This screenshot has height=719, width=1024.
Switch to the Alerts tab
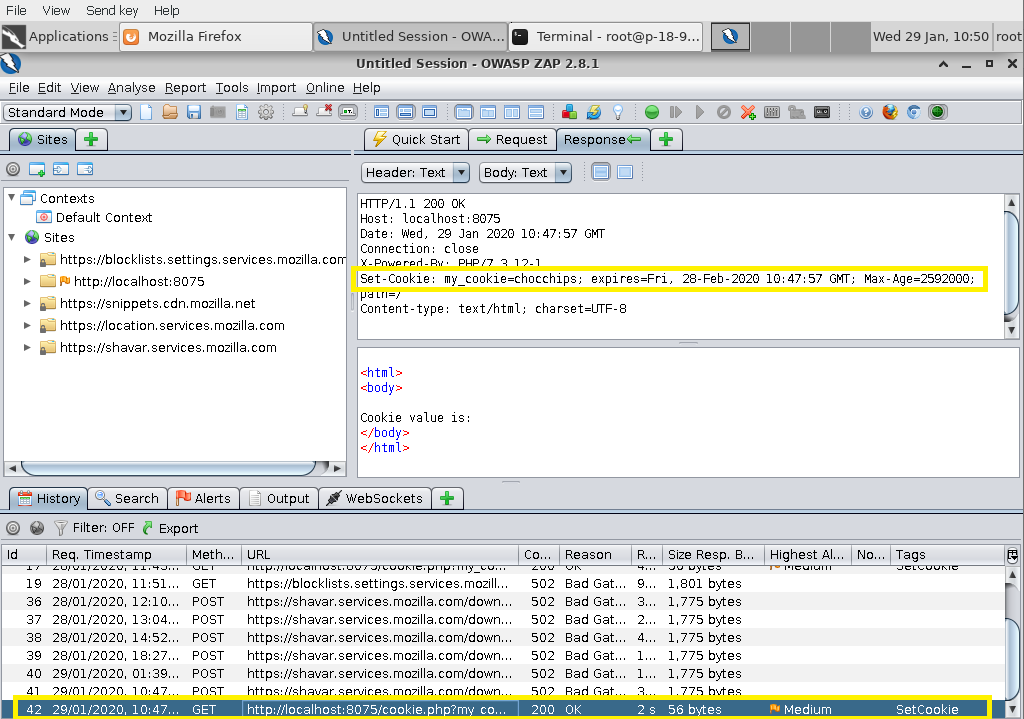tap(203, 498)
